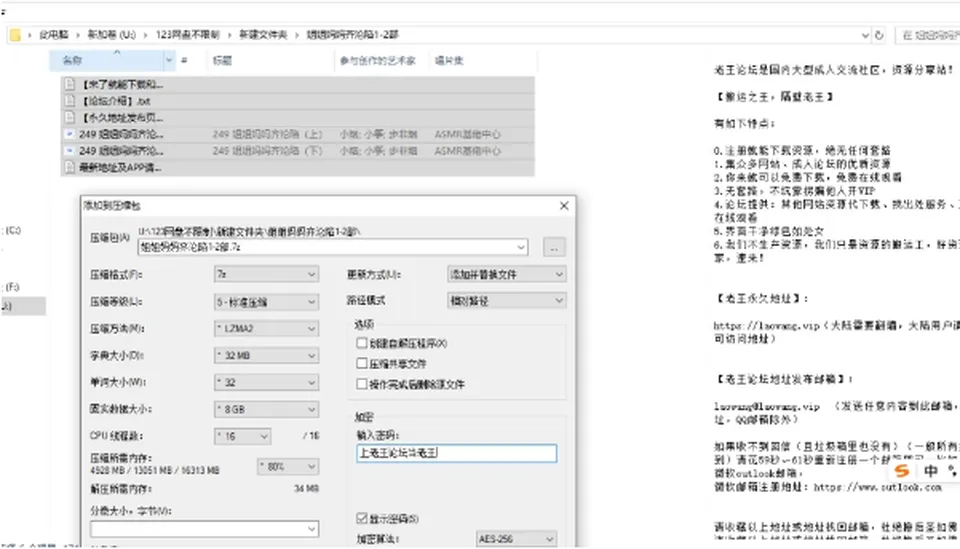Open the split volume size combo box
This screenshot has width=960, height=549.
(204, 529)
